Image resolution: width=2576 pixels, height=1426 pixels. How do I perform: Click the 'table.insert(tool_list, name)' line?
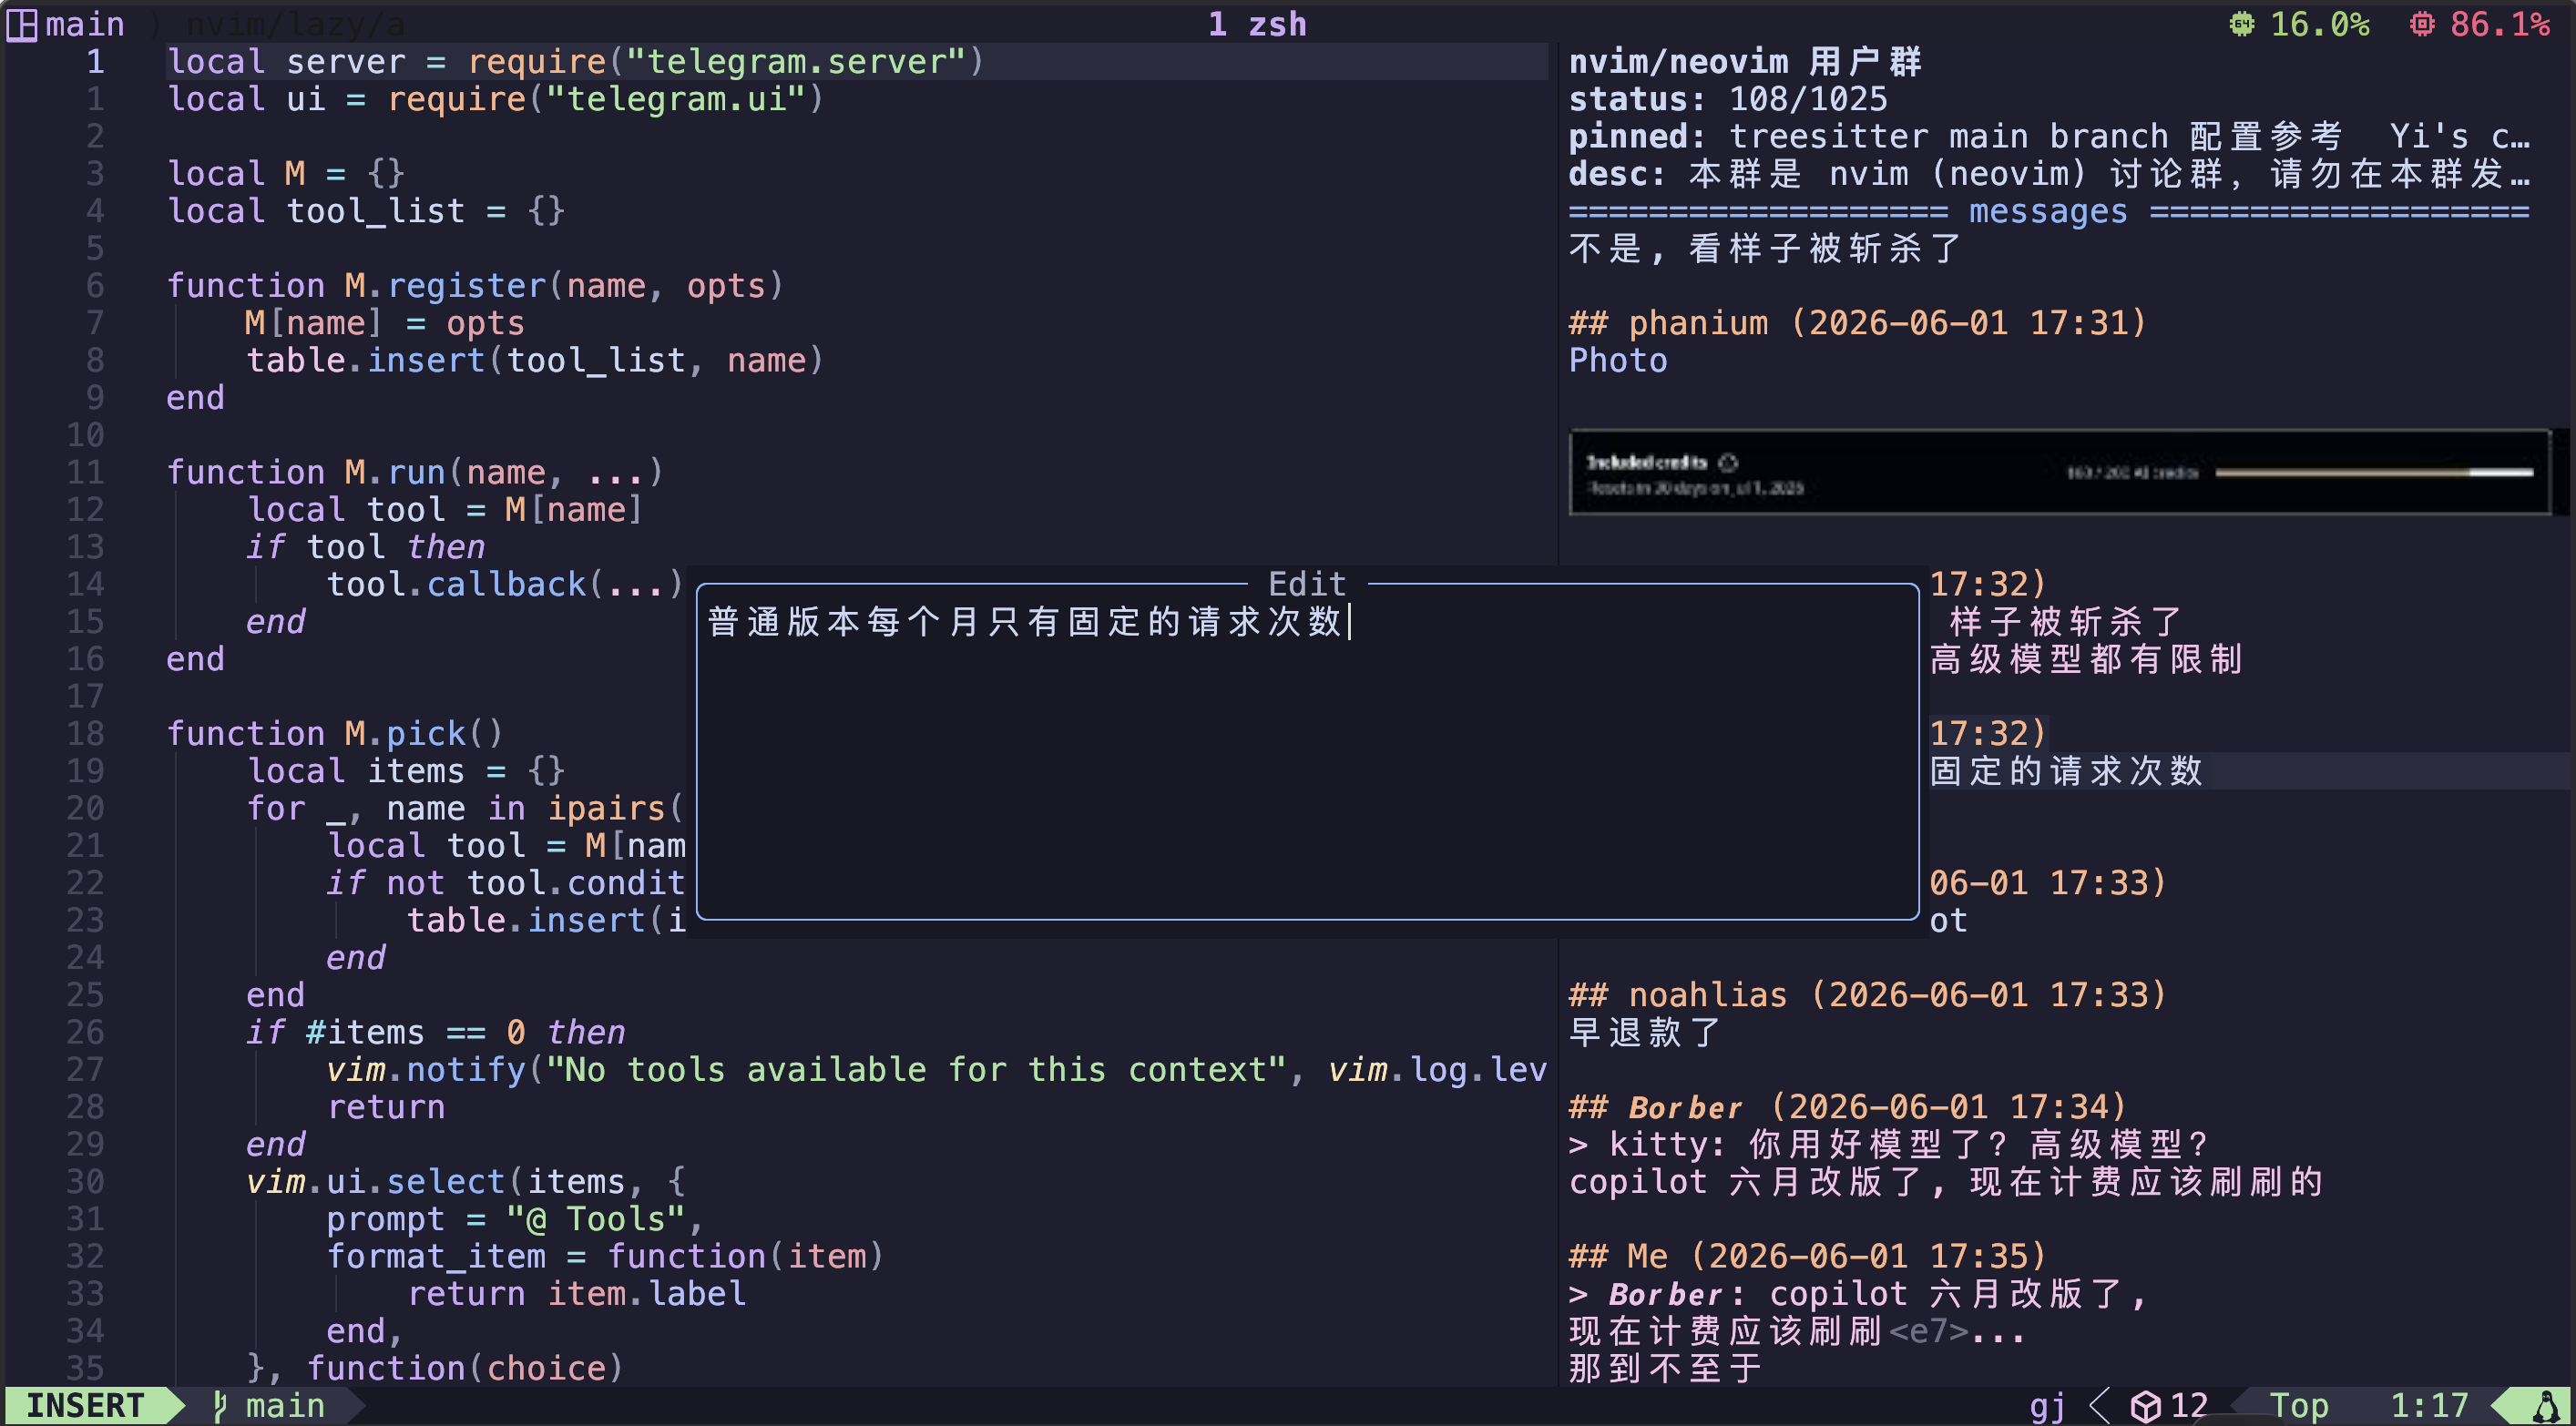point(535,360)
